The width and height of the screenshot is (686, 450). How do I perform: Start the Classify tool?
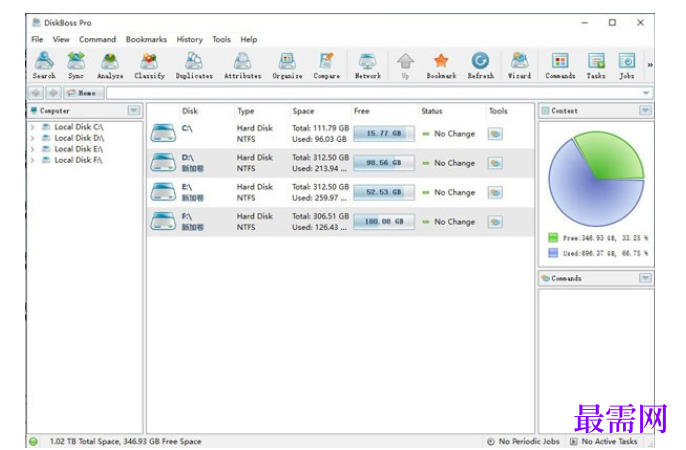click(150, 65)
